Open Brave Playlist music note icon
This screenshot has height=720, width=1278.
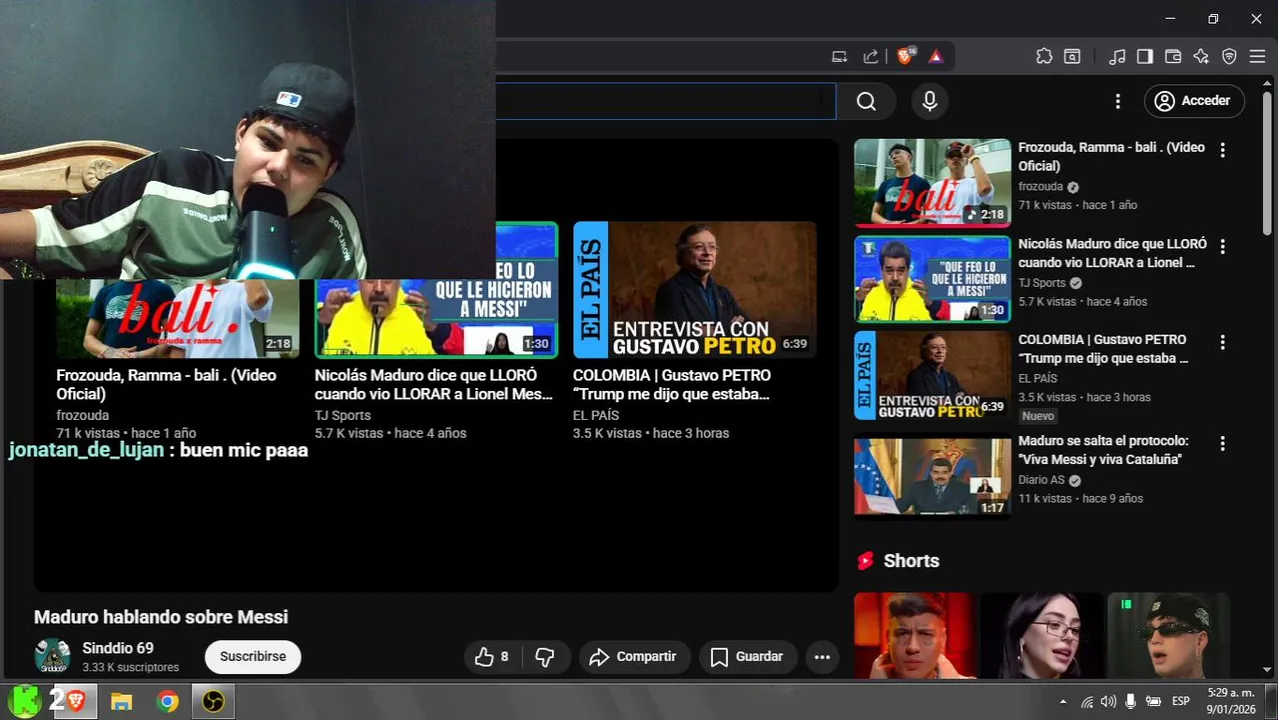click(1118, 57)
